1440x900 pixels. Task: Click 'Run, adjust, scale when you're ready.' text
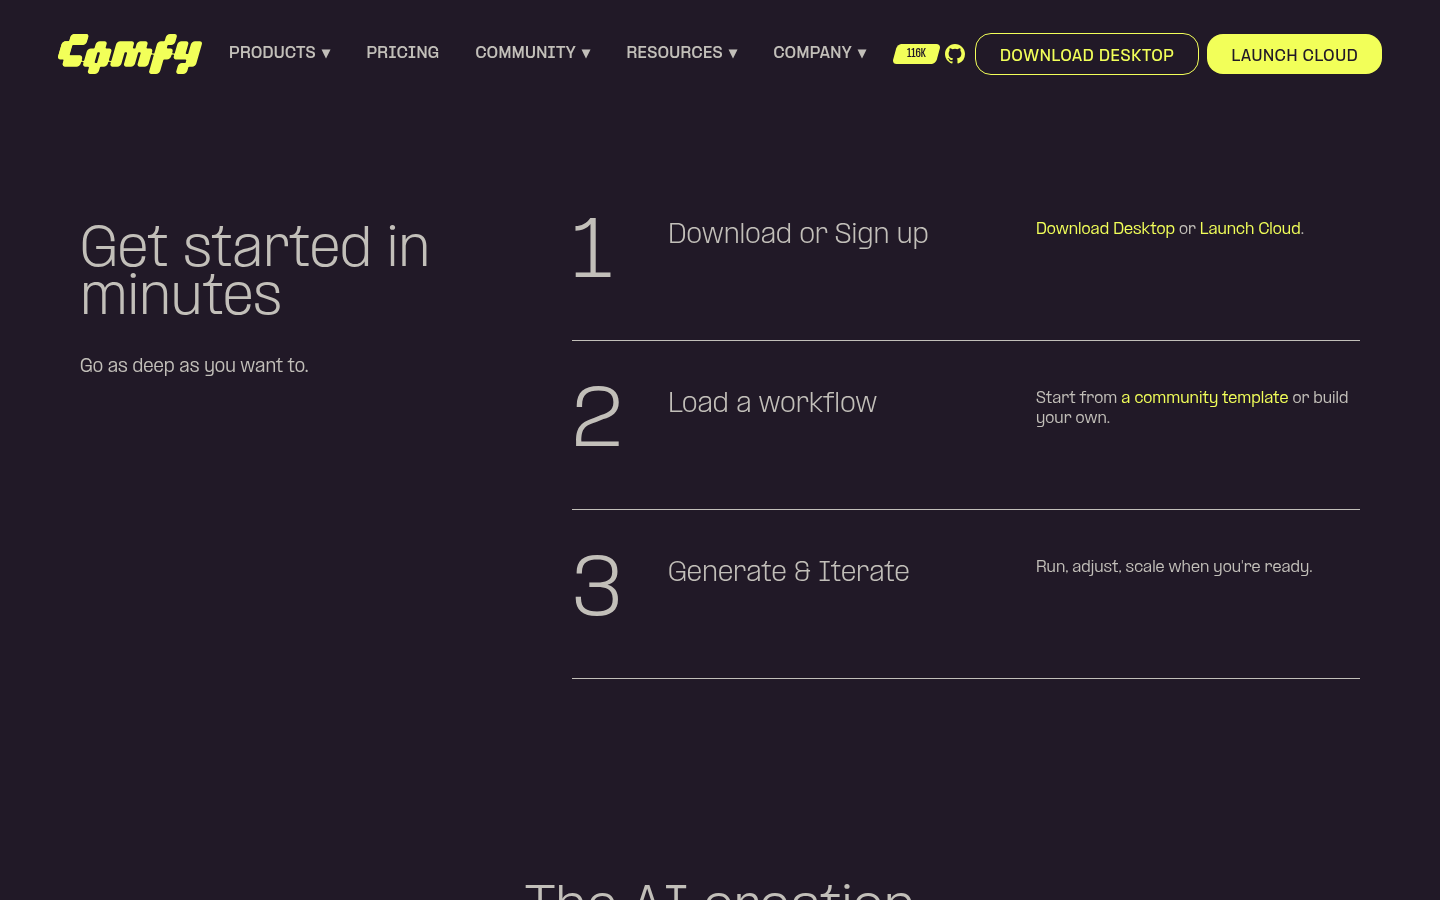click(x=1174, y=567)
